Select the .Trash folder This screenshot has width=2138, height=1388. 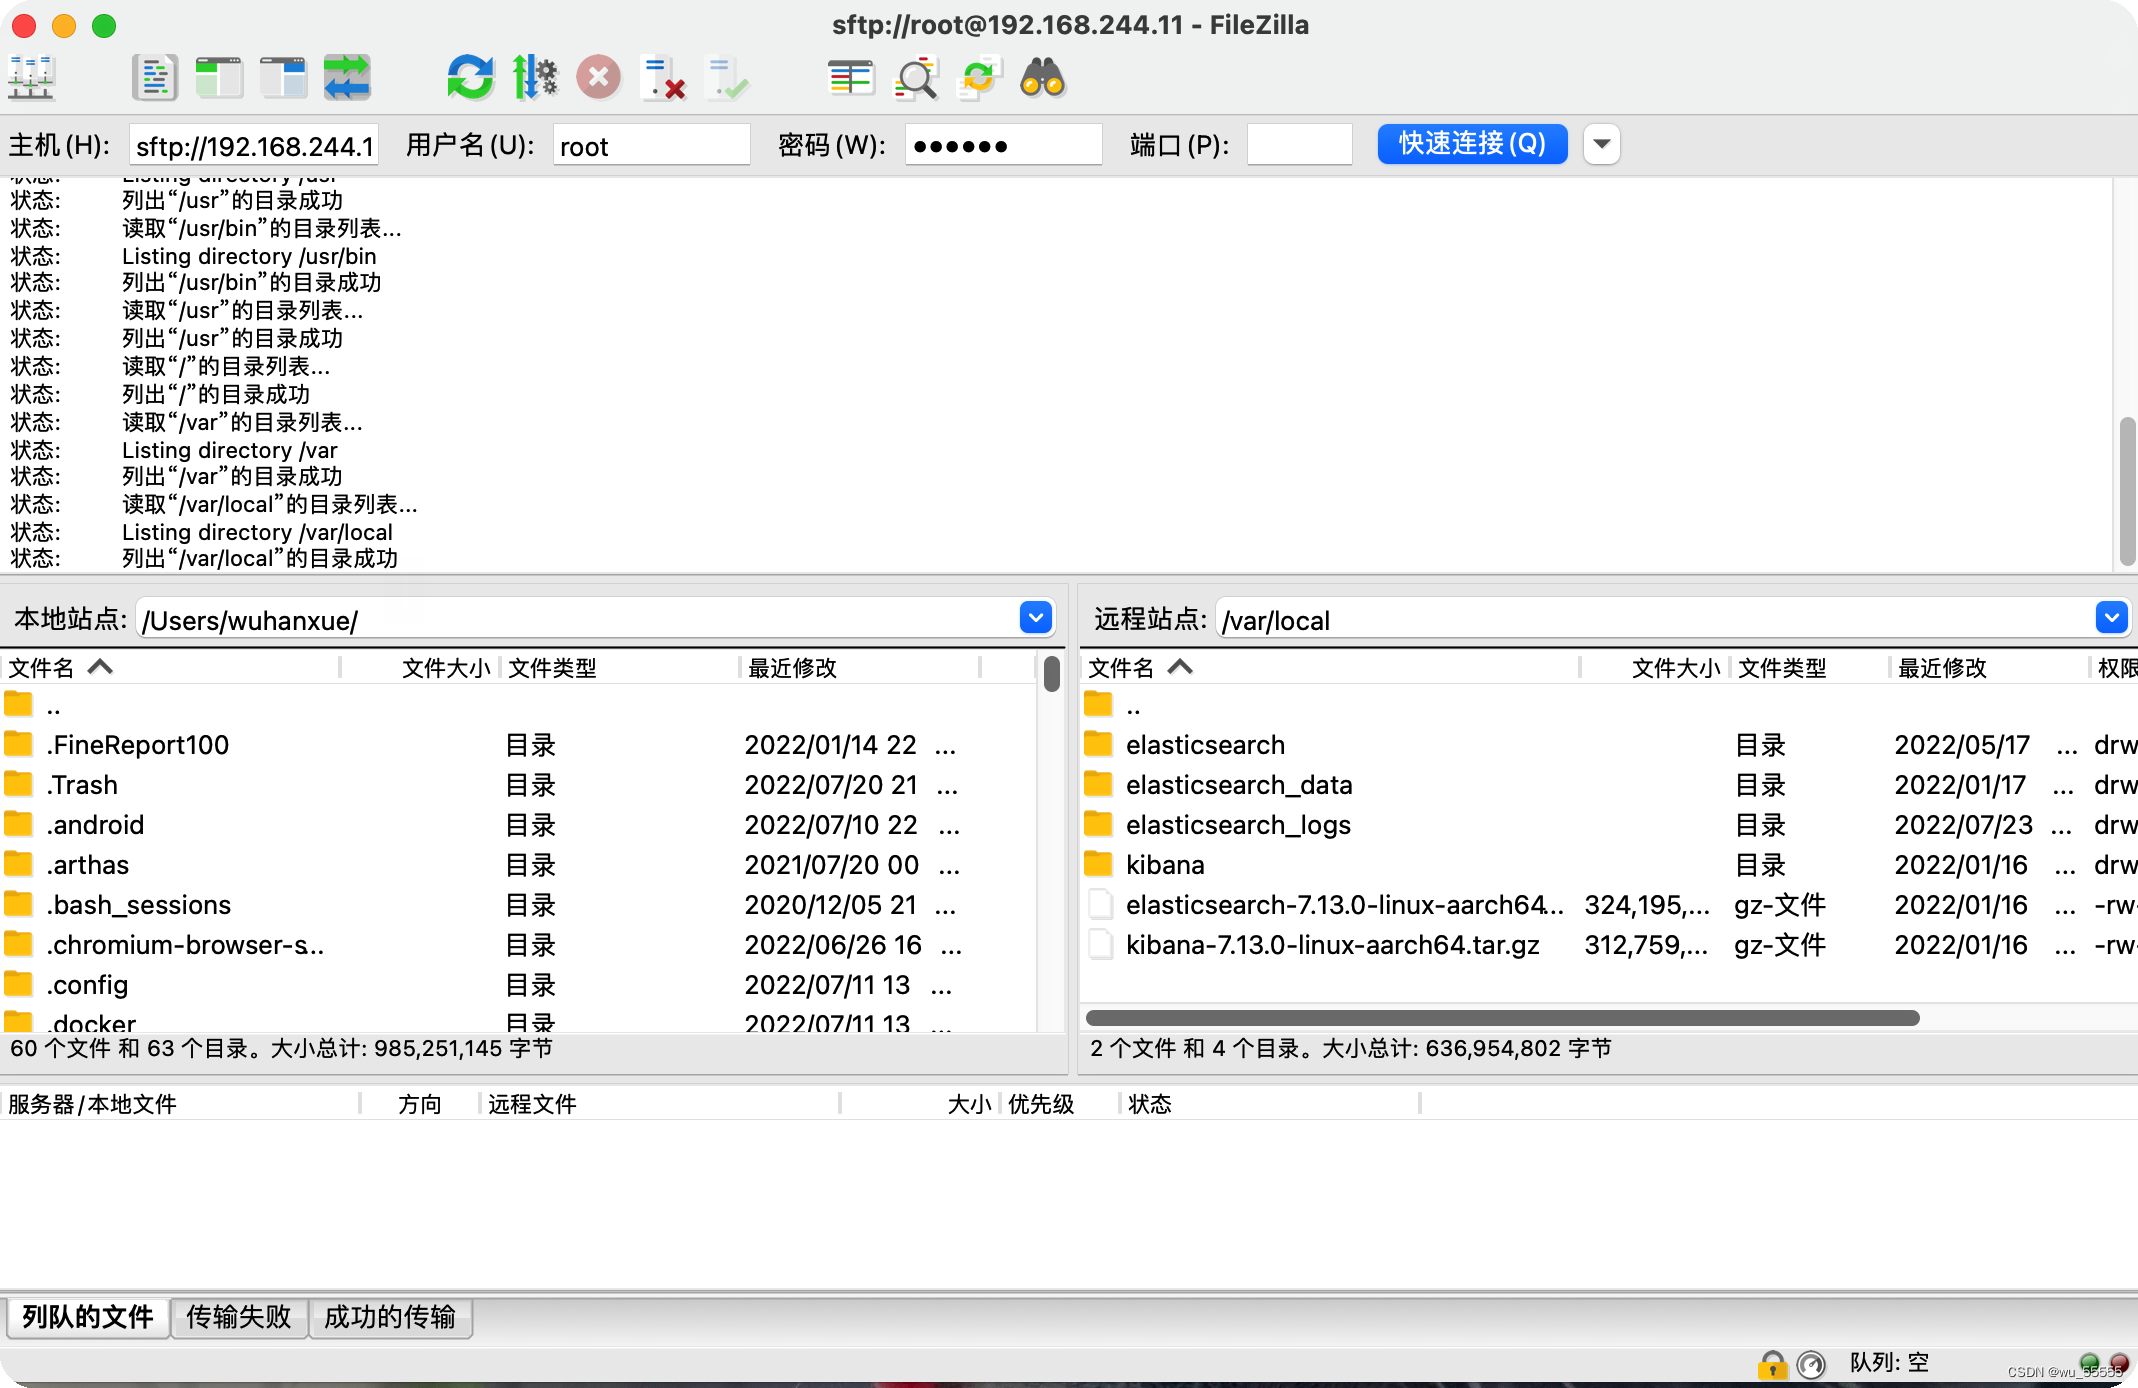click(x=518, y=785)
